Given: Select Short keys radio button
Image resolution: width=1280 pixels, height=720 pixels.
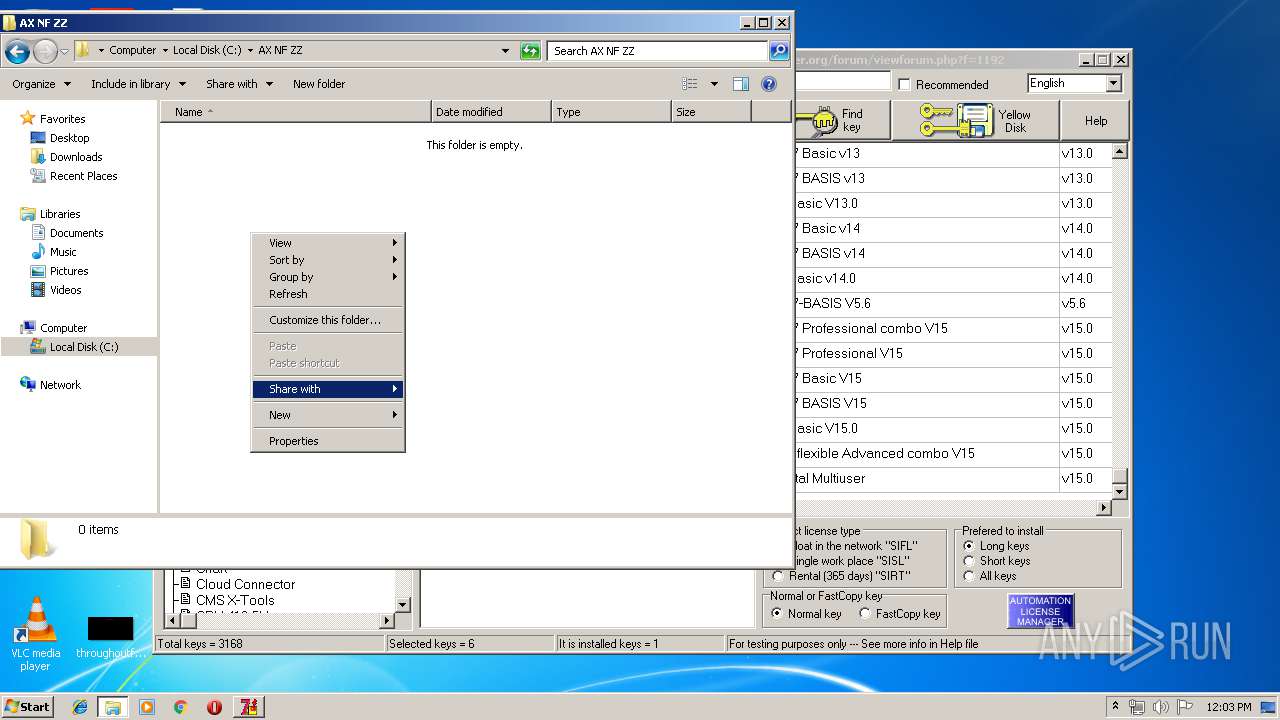Looking at the screenshot, I should tap(969, 561).
